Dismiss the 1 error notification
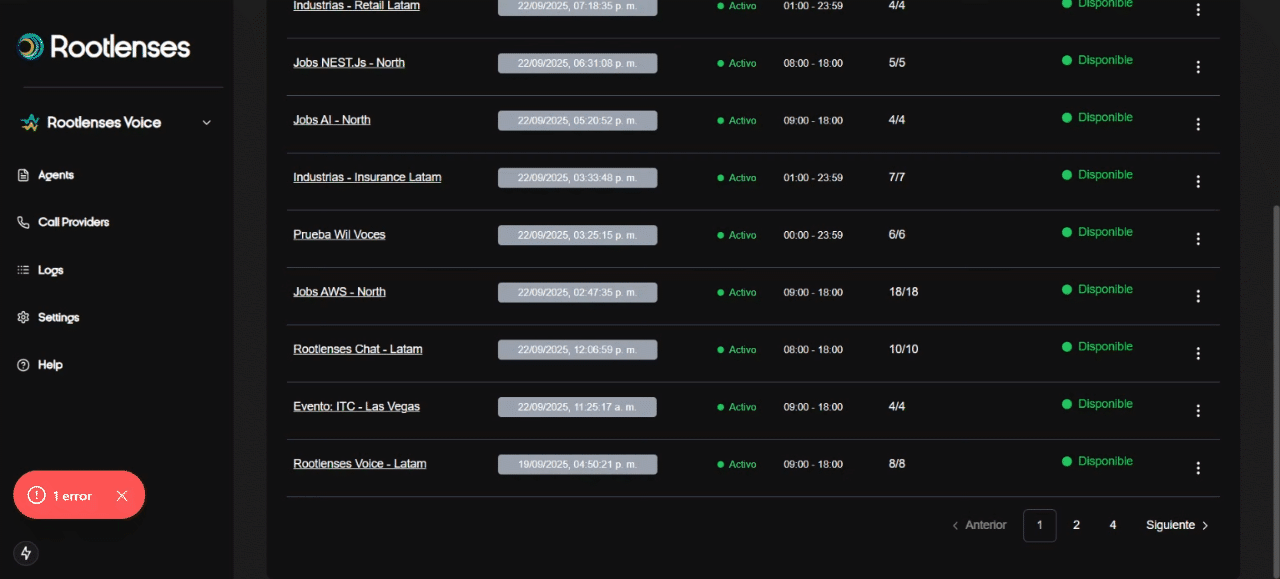The width and height of the screenshot is (1280, 579). point(122,496)
